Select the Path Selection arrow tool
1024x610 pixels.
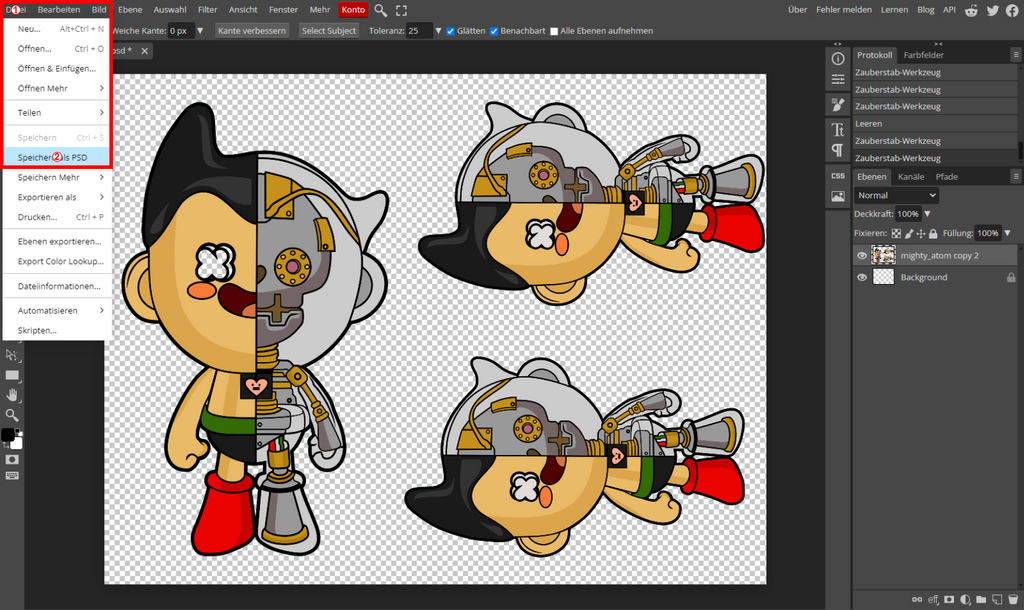click(x=12, y=355)
